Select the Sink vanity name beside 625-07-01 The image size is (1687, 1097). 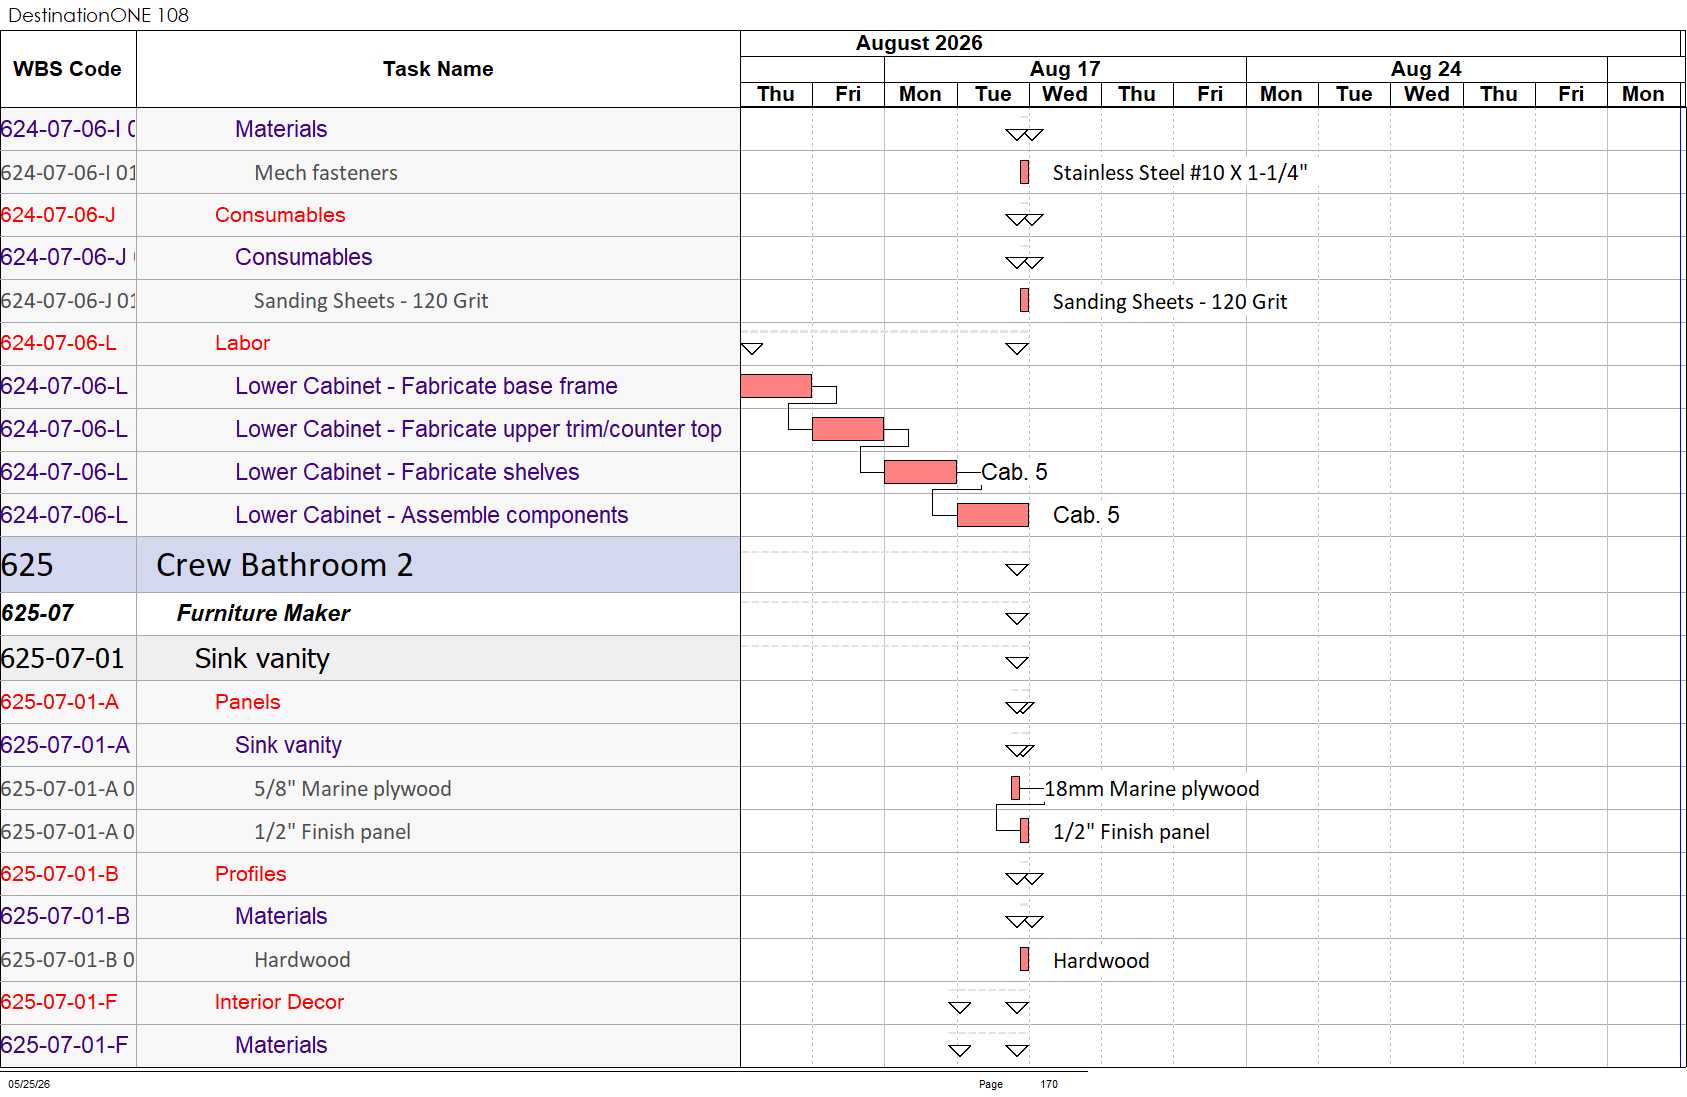[262, 658]
